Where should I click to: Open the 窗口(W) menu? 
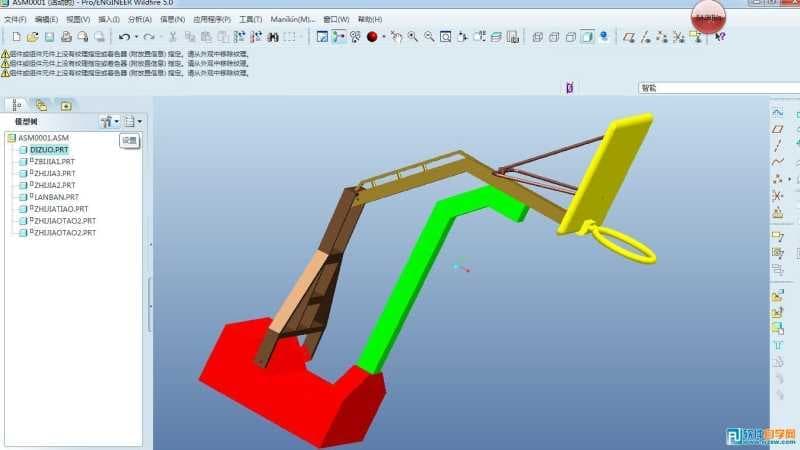(x=336, y=19)
